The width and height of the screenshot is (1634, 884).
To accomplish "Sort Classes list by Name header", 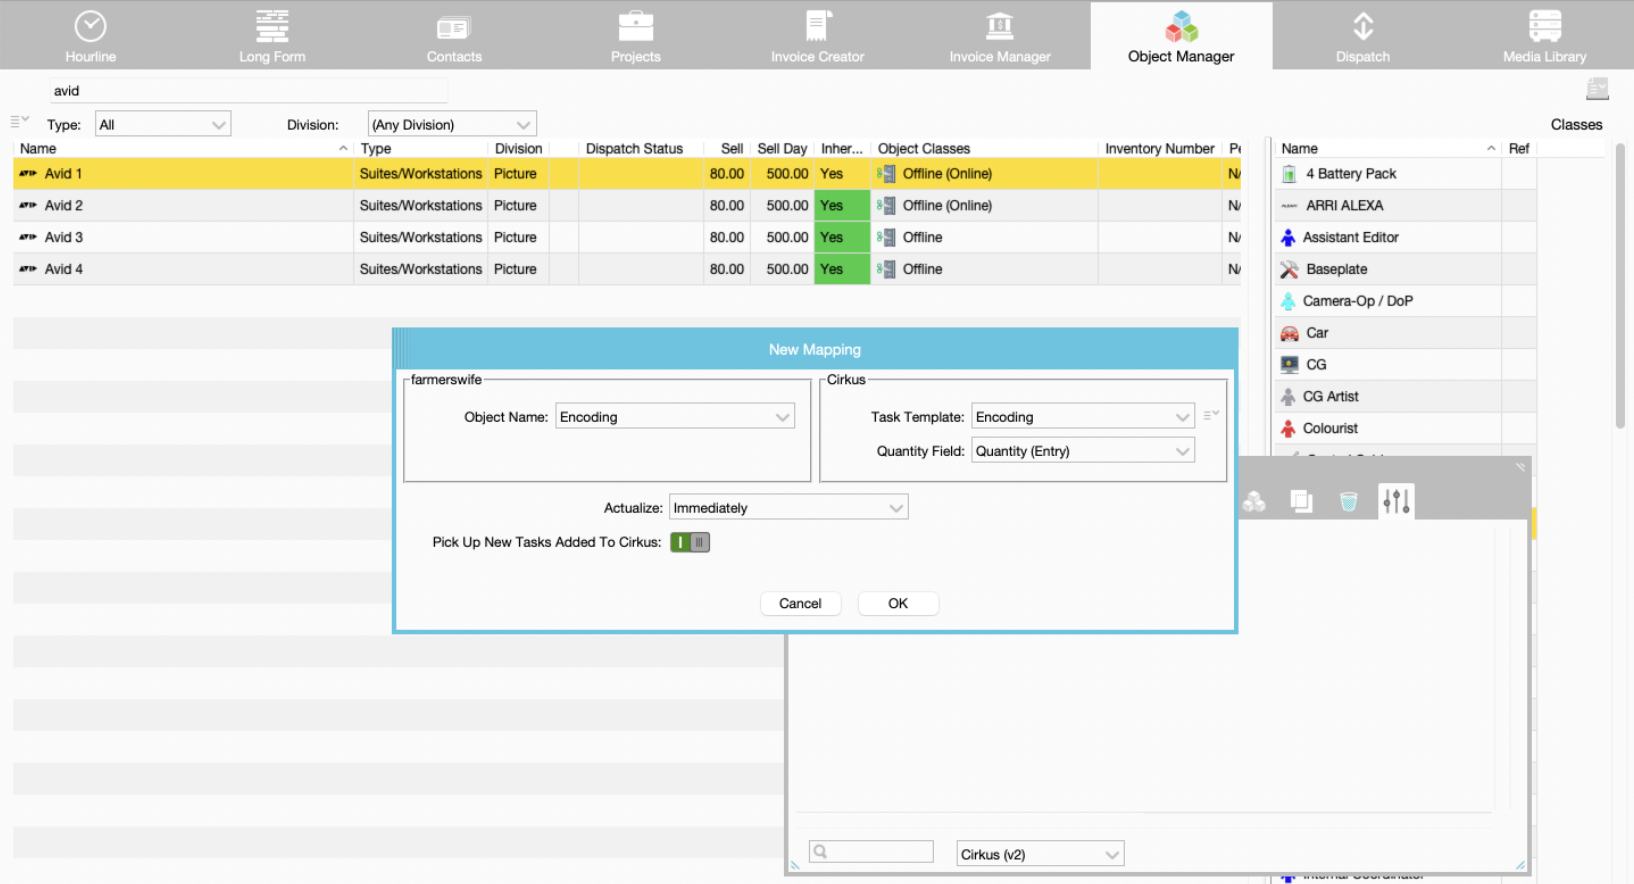I will [x=1388, y=148].
